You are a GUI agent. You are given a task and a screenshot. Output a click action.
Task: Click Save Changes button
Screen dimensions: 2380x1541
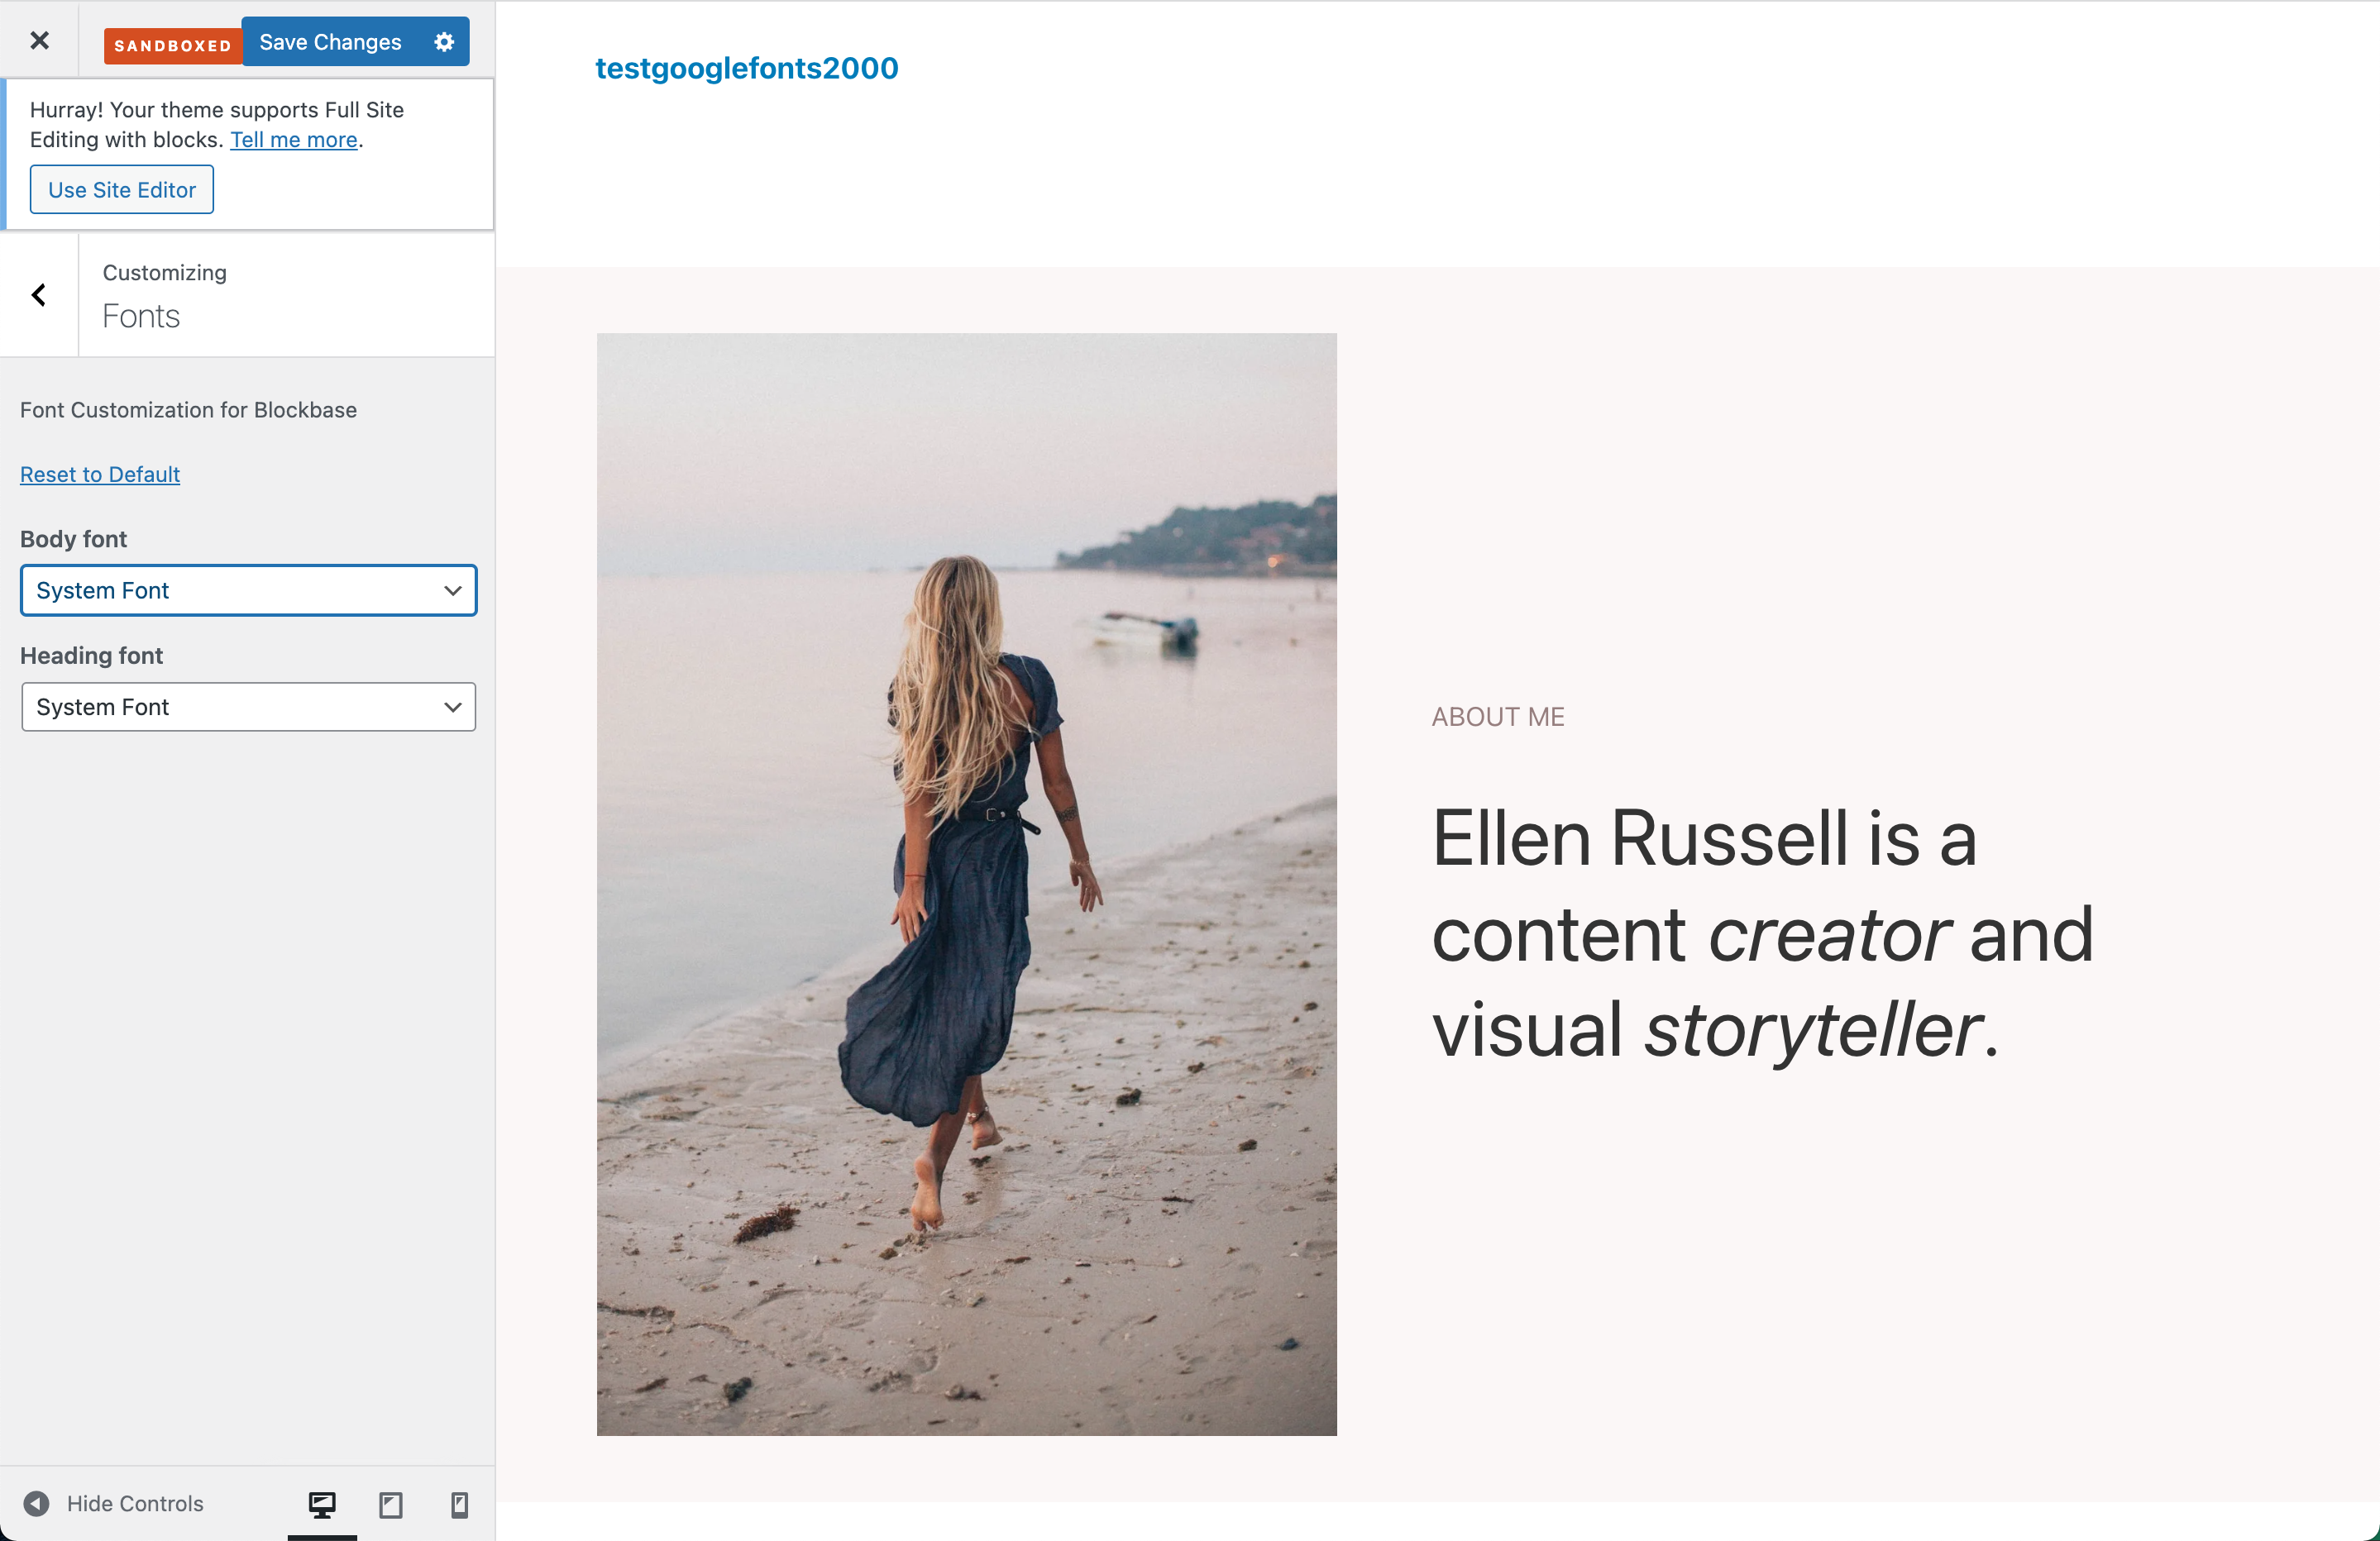pyautogui.click(x=330, y=42)
